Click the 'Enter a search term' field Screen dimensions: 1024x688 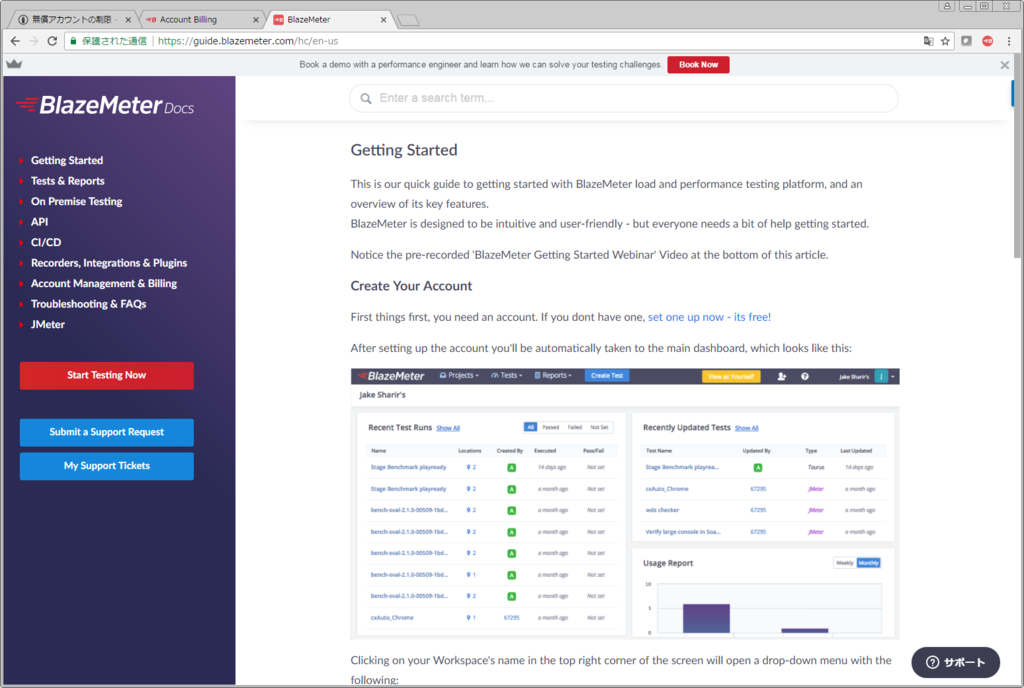coord(624,98)
